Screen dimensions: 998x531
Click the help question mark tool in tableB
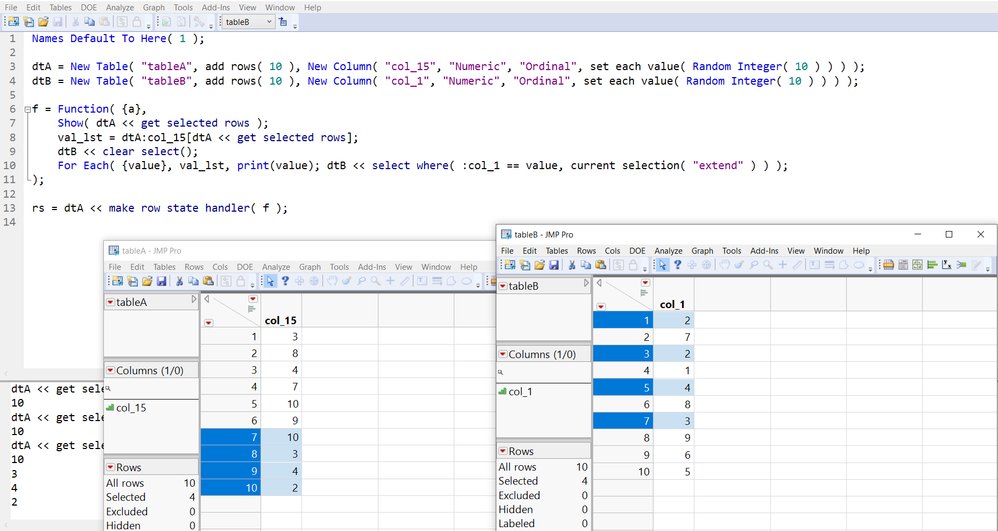point(678,265)
